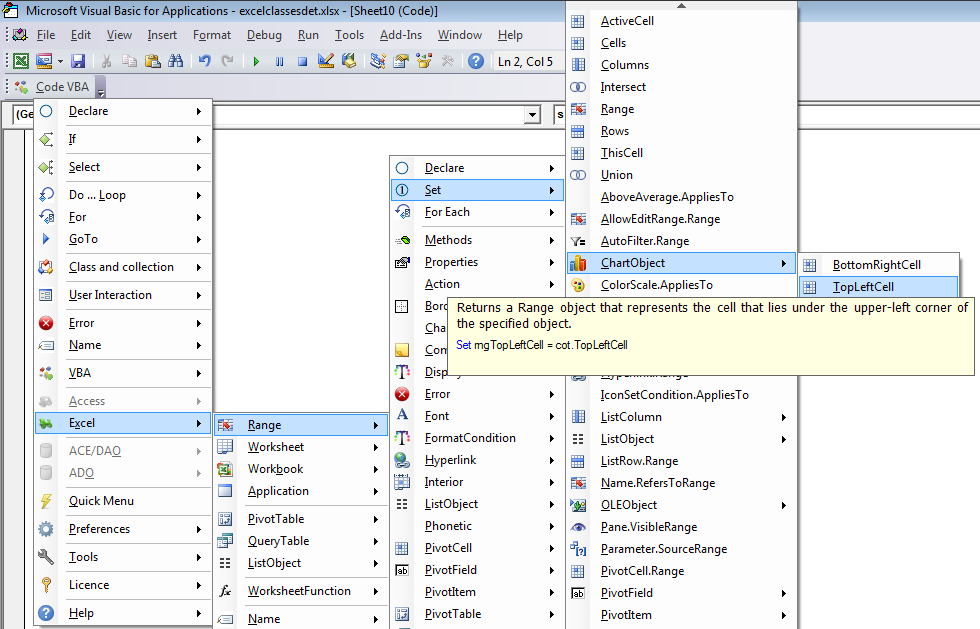Open the Window menu
The width and height of the screenshot is (980, 629).
[x=459, y=35]
